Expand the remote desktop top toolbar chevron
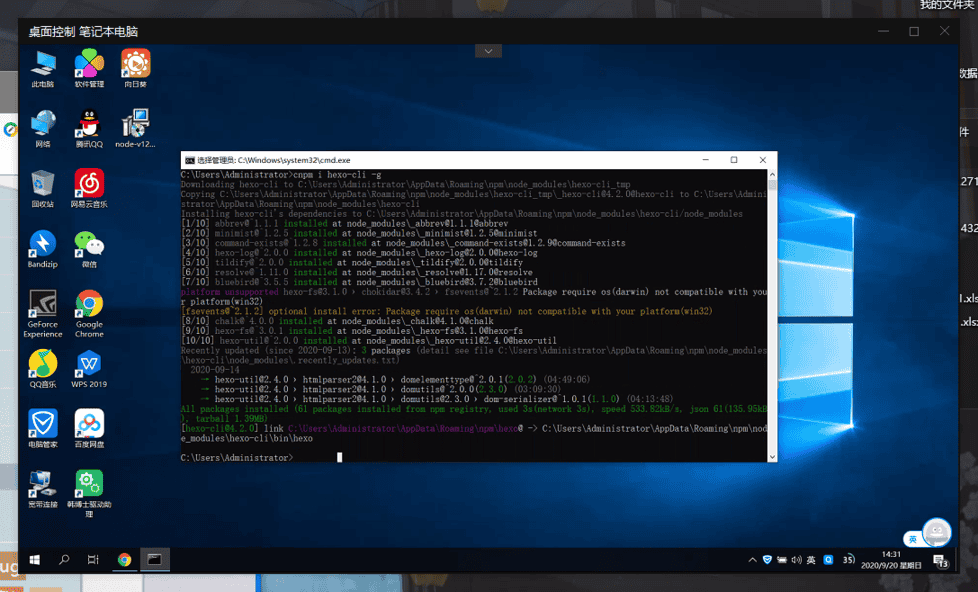The width and height of the screenshot is (978, 592). 488,51
